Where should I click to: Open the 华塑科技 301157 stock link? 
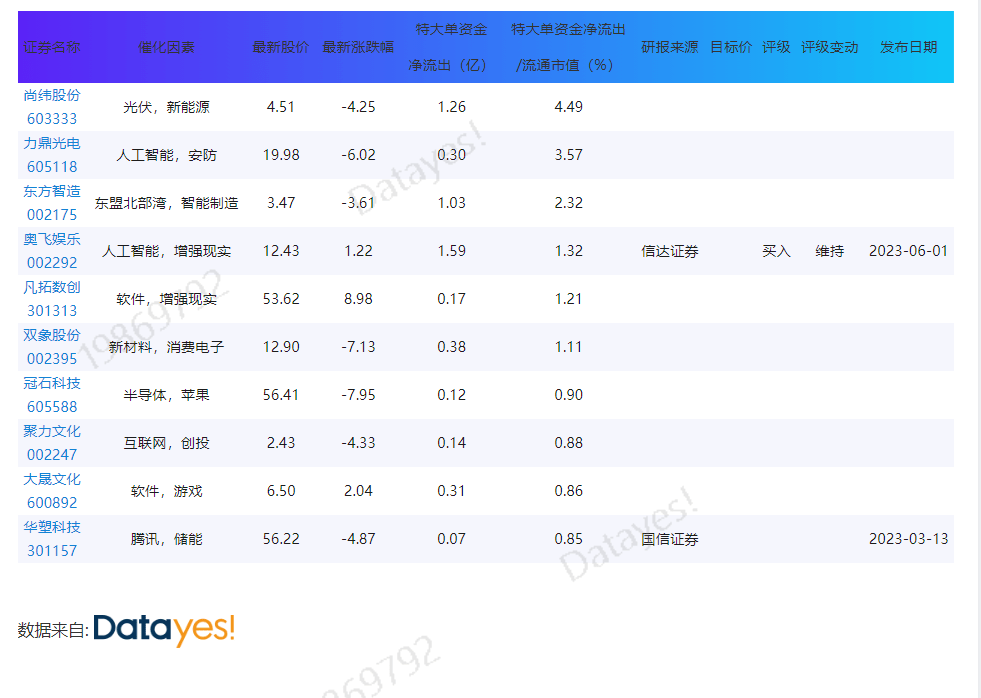pyautogui.click(x=52, y=539)
